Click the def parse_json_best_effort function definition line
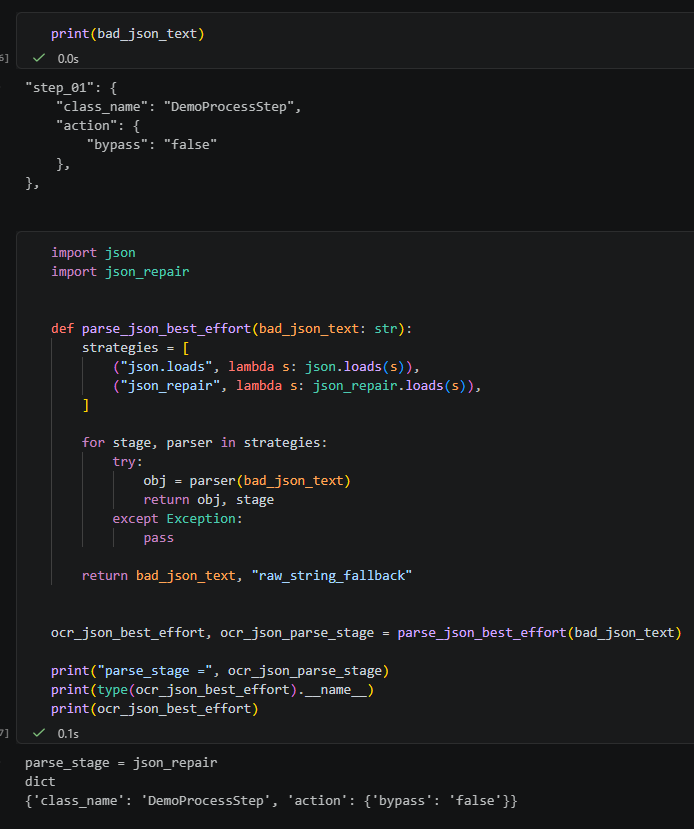The width and height of the screenshot is (694, 829). [232, 329]
